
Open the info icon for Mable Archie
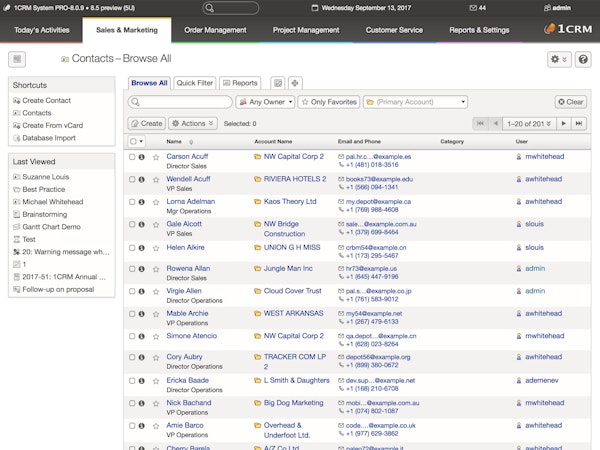[142, 314]
